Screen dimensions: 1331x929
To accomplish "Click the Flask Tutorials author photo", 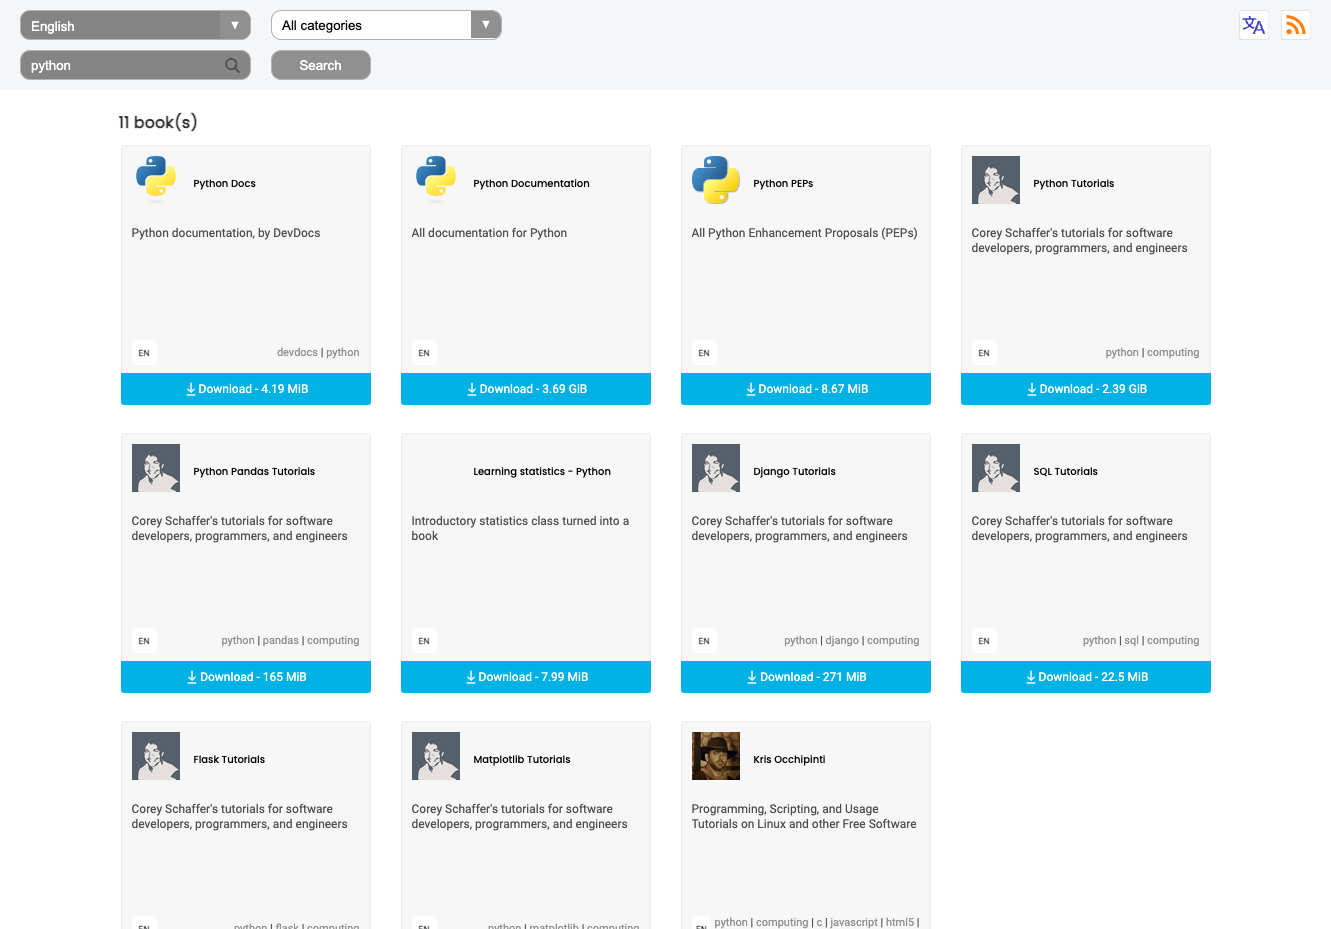I will point(156,756).
